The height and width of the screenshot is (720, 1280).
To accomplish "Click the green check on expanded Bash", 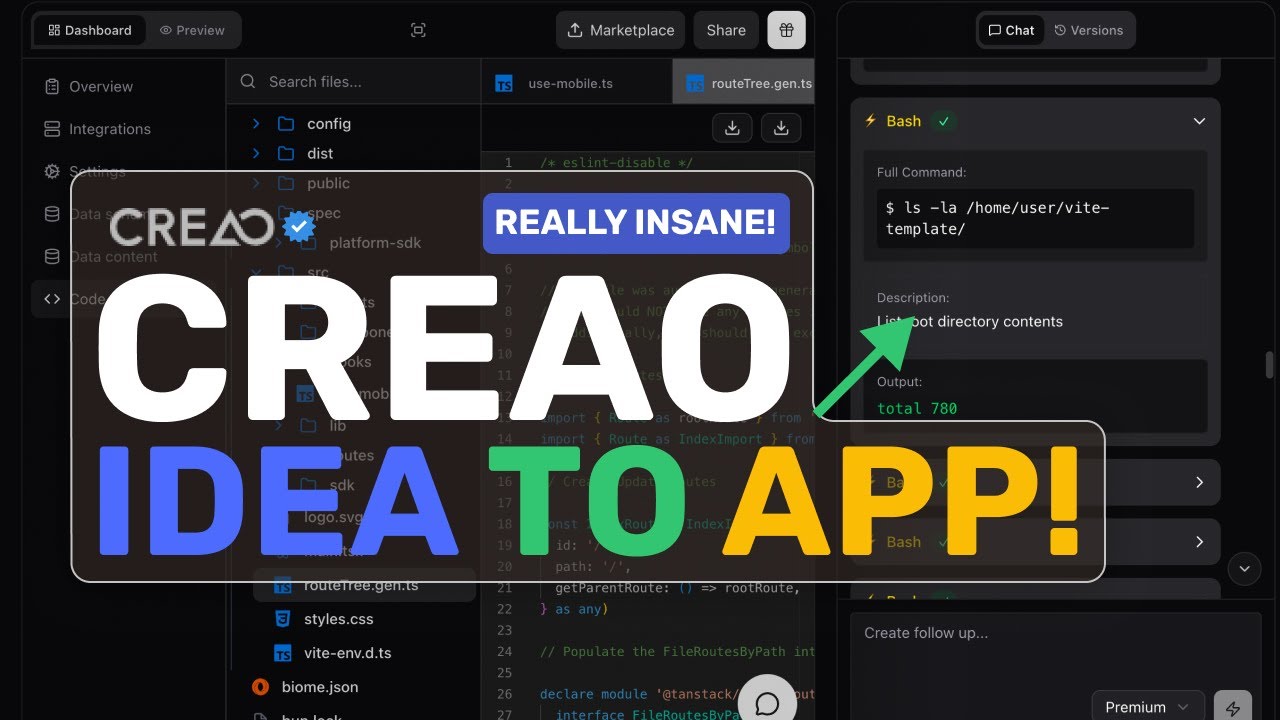I will (x=943, y=121).
